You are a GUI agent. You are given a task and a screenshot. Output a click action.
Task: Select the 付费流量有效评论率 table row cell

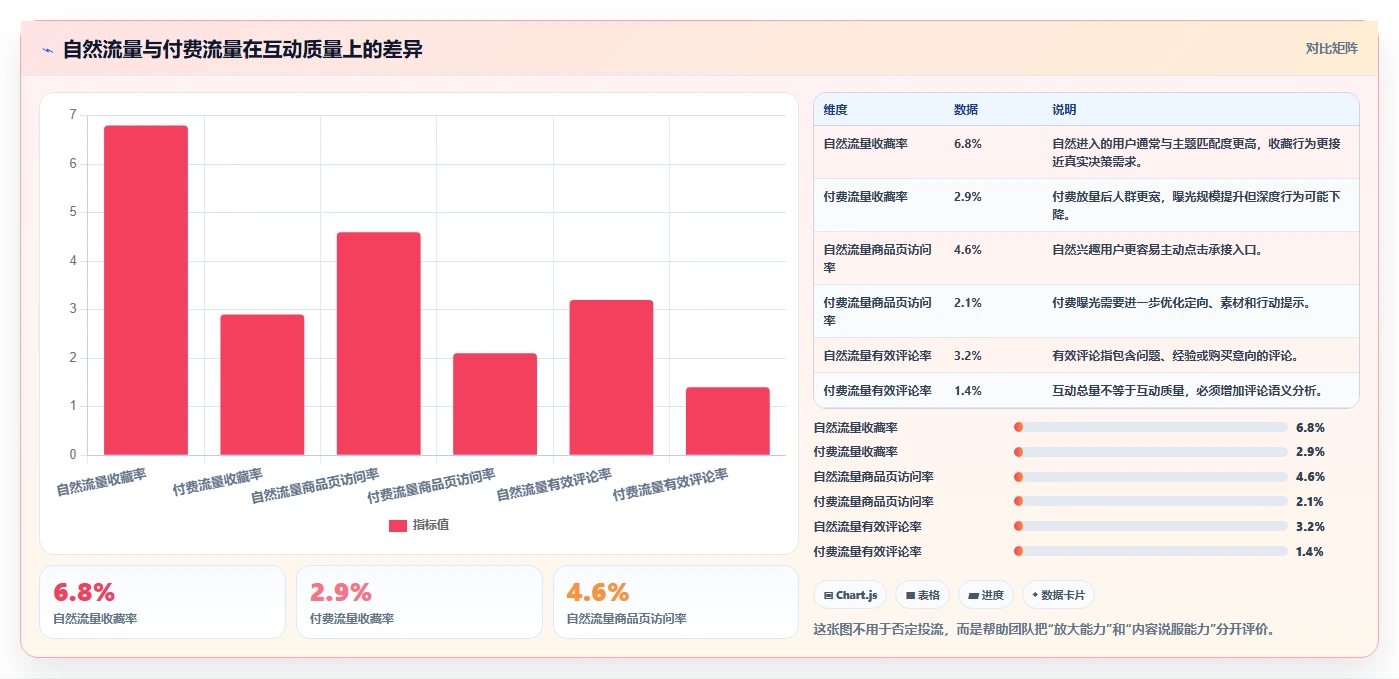878,390
